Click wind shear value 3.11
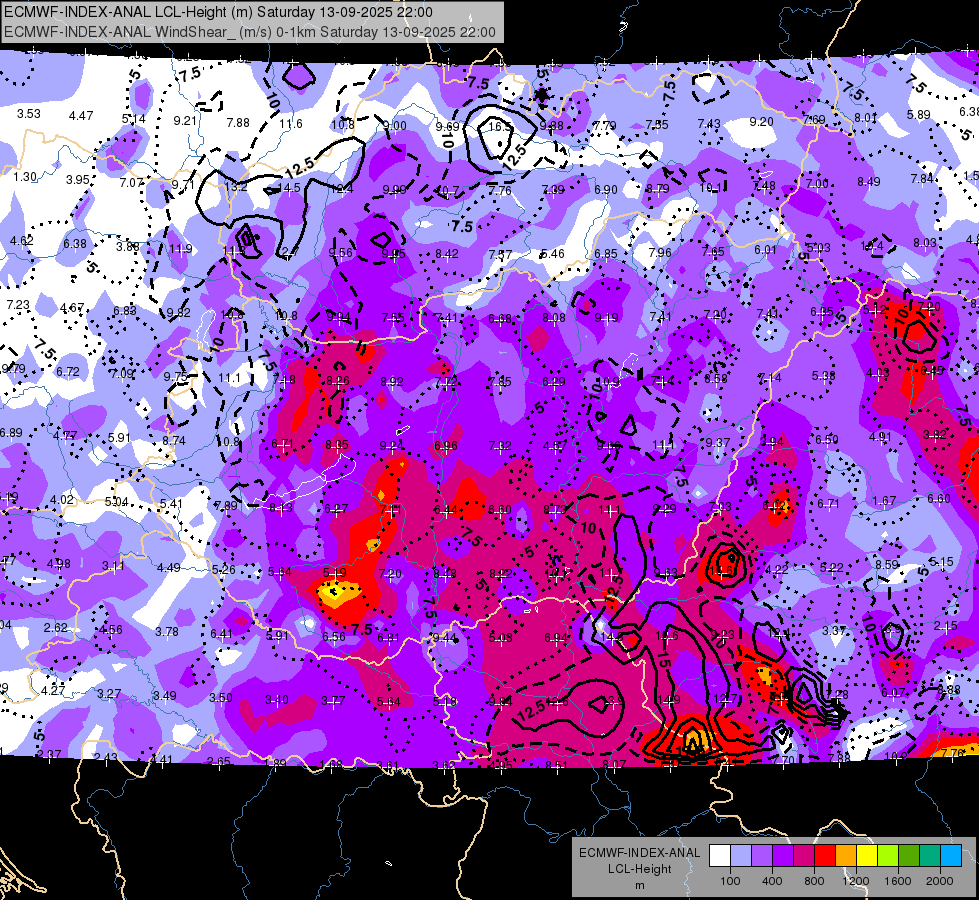Viewport: 979px width, 900px height. (114, 566)
